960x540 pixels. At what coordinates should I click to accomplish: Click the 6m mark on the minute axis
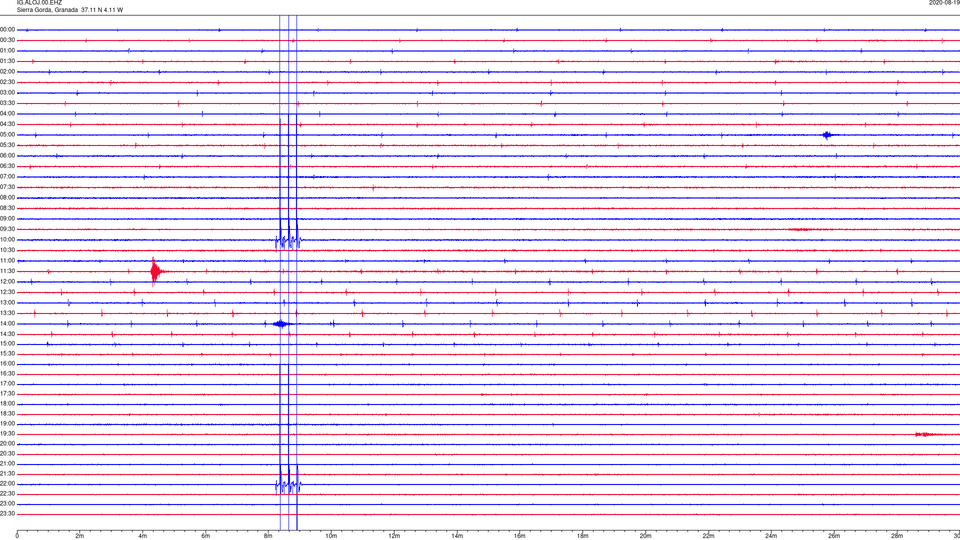(x=206, y=536)
